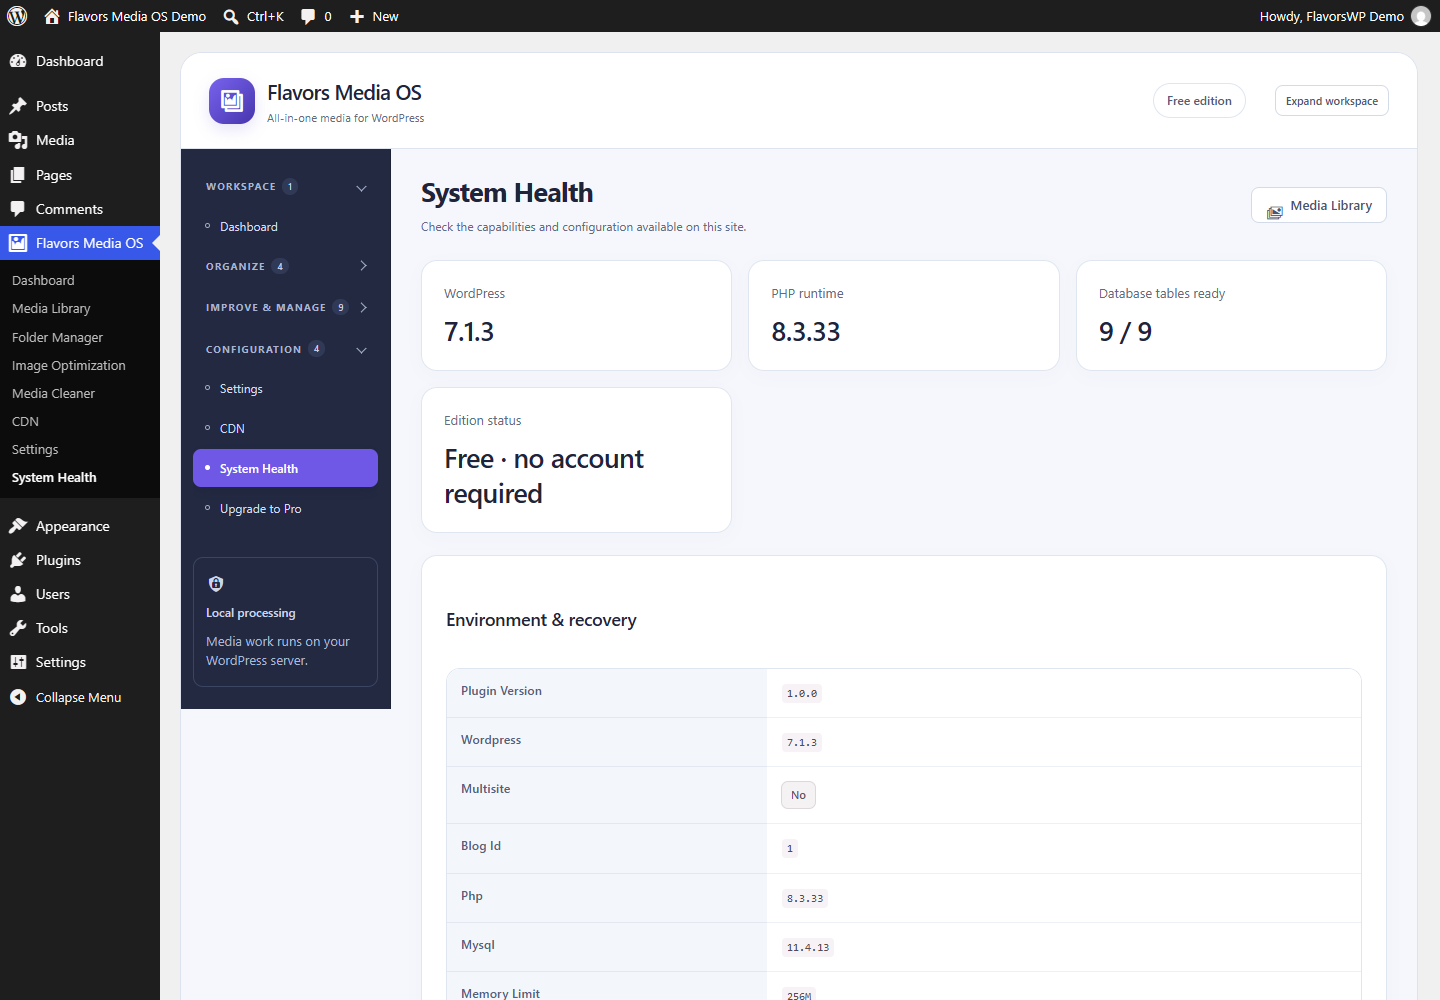Click the Collapse Menu arrow icon

tap(18, 697)
